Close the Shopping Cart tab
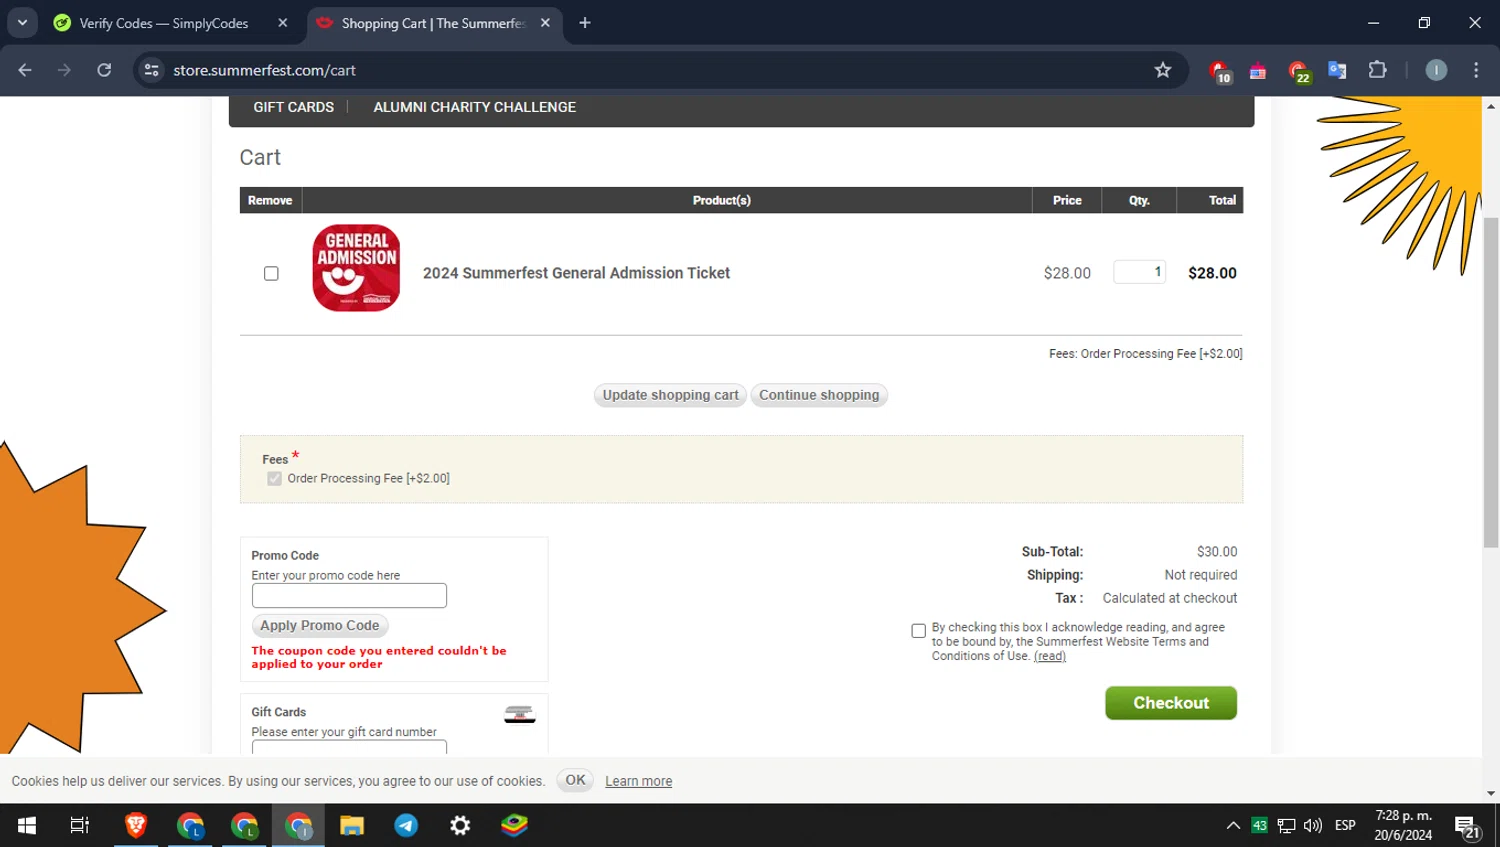Viewport: 1500px width, 847px height. point(545,23)
